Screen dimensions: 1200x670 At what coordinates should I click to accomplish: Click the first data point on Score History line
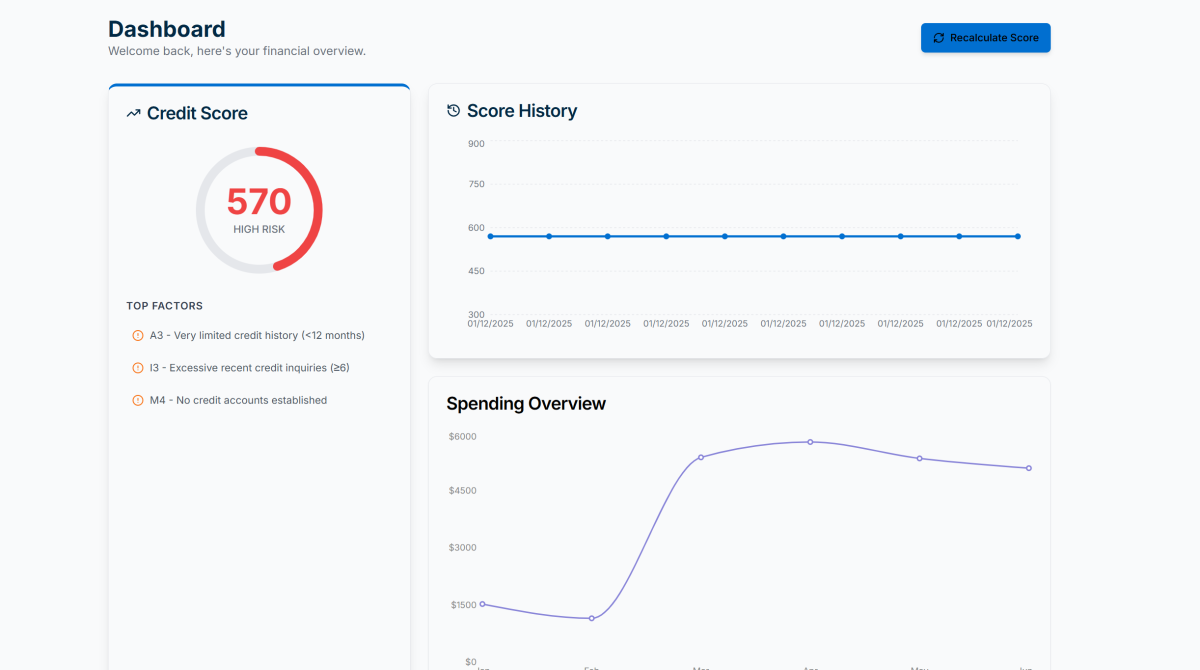491,236
